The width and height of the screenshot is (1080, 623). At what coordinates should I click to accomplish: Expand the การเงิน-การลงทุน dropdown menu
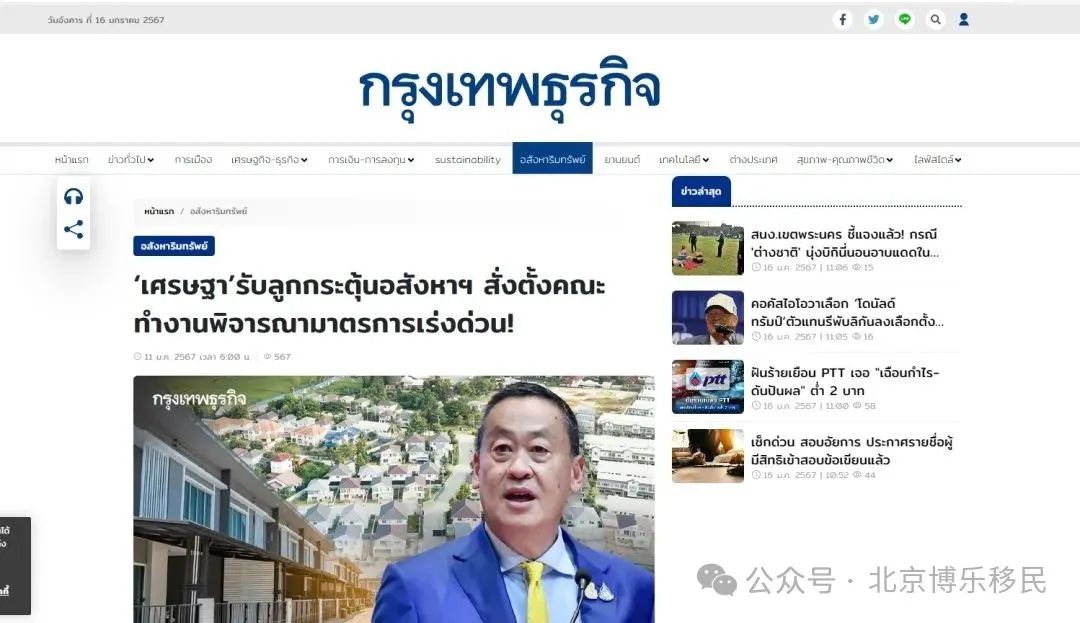click(x=371, y=160)
